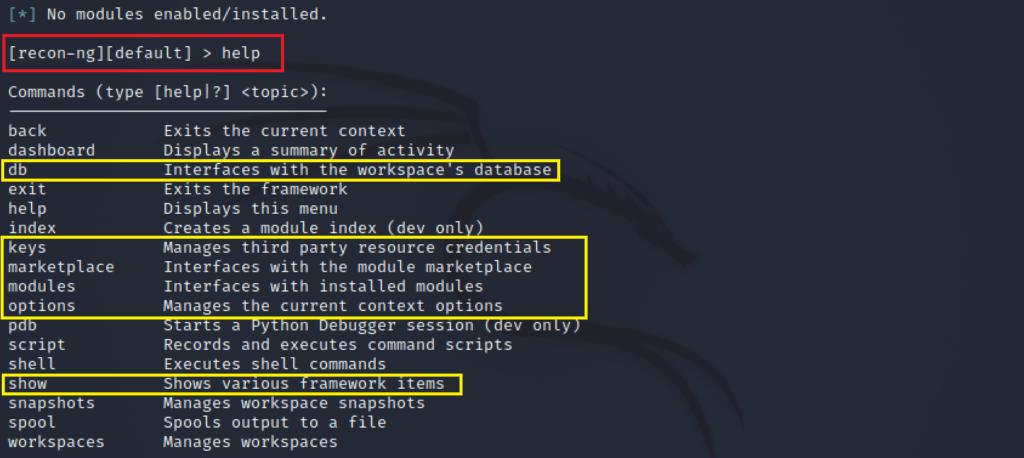Screen dimensions: 1024x458
Task: Select the 'shell' command entry
Action: pos(32,364)
